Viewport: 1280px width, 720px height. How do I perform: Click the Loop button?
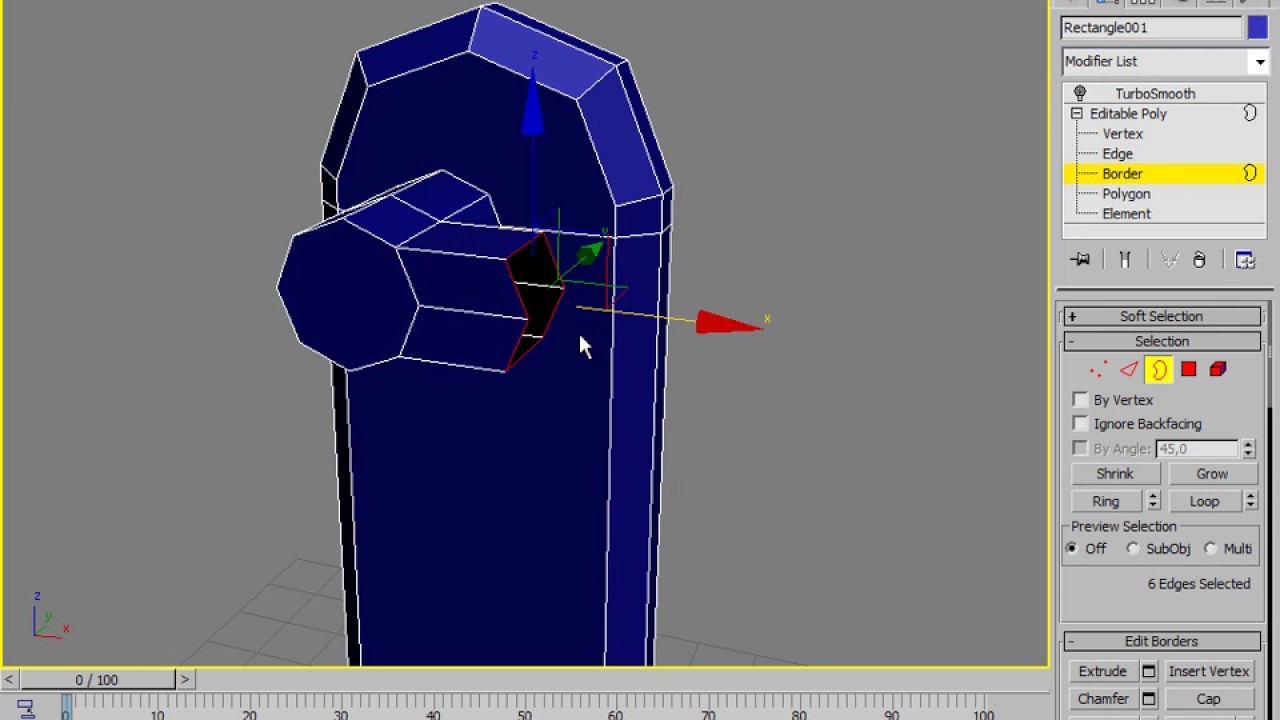point(1204,501)
